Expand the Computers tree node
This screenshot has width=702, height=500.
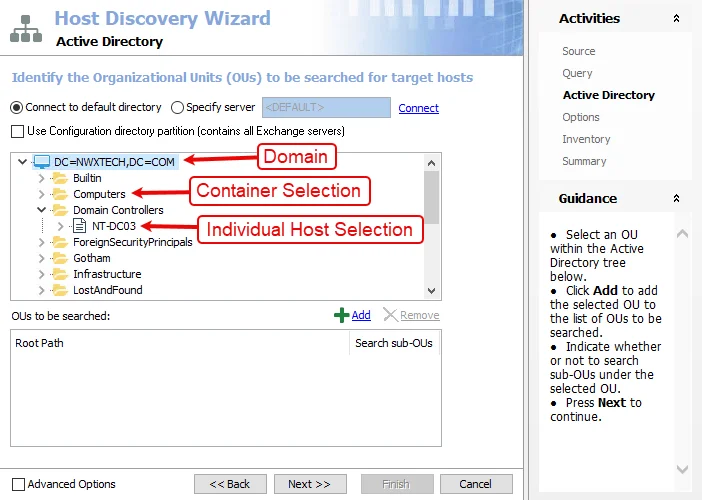(x=42, y=194)
